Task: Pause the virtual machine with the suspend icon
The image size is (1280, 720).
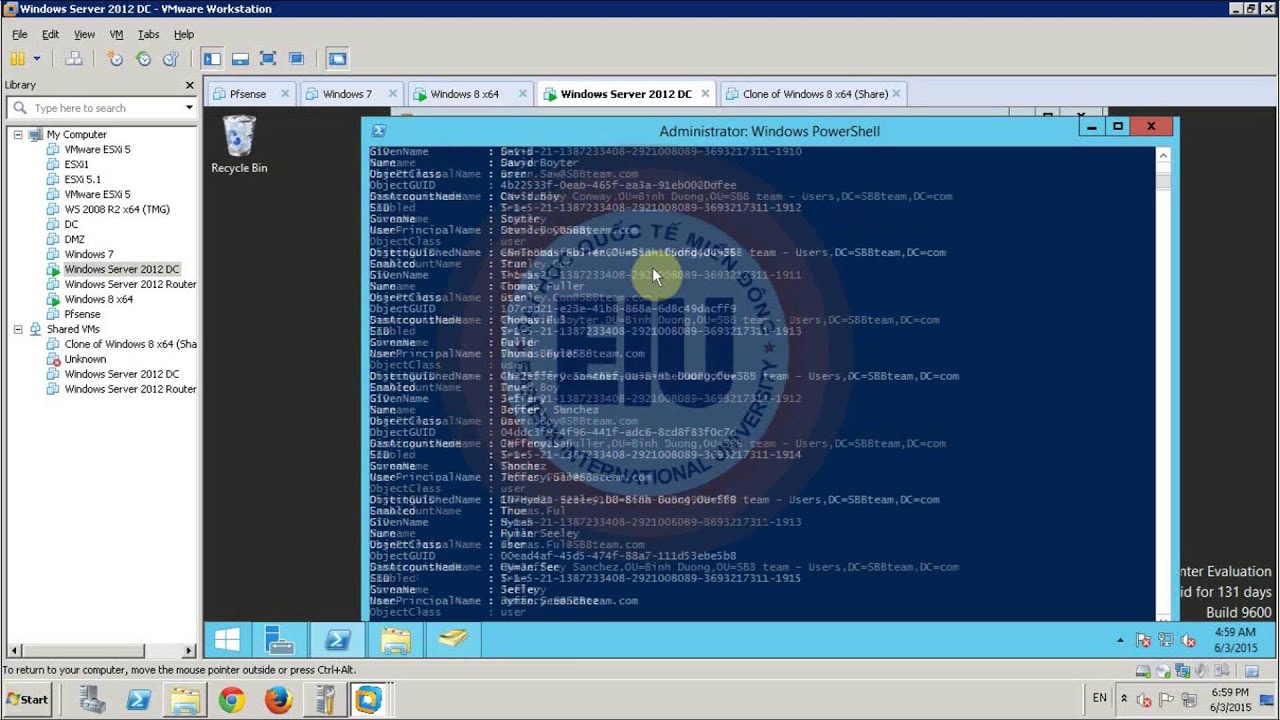Action: [x=17, y=59]
